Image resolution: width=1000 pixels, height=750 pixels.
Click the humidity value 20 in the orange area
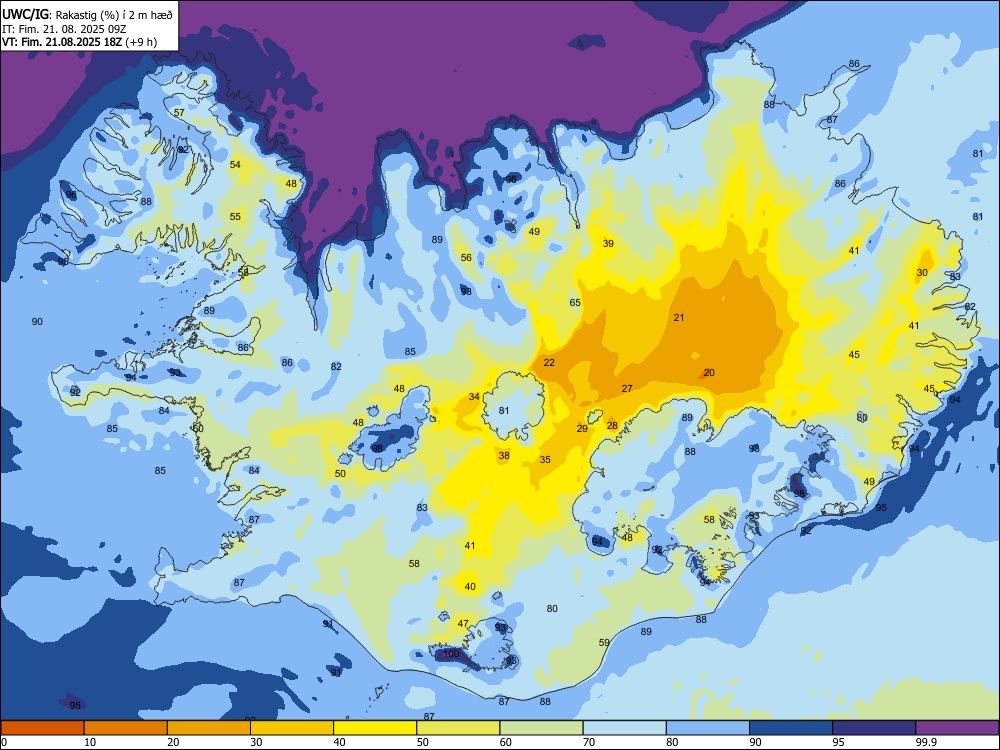click(709, 372)
